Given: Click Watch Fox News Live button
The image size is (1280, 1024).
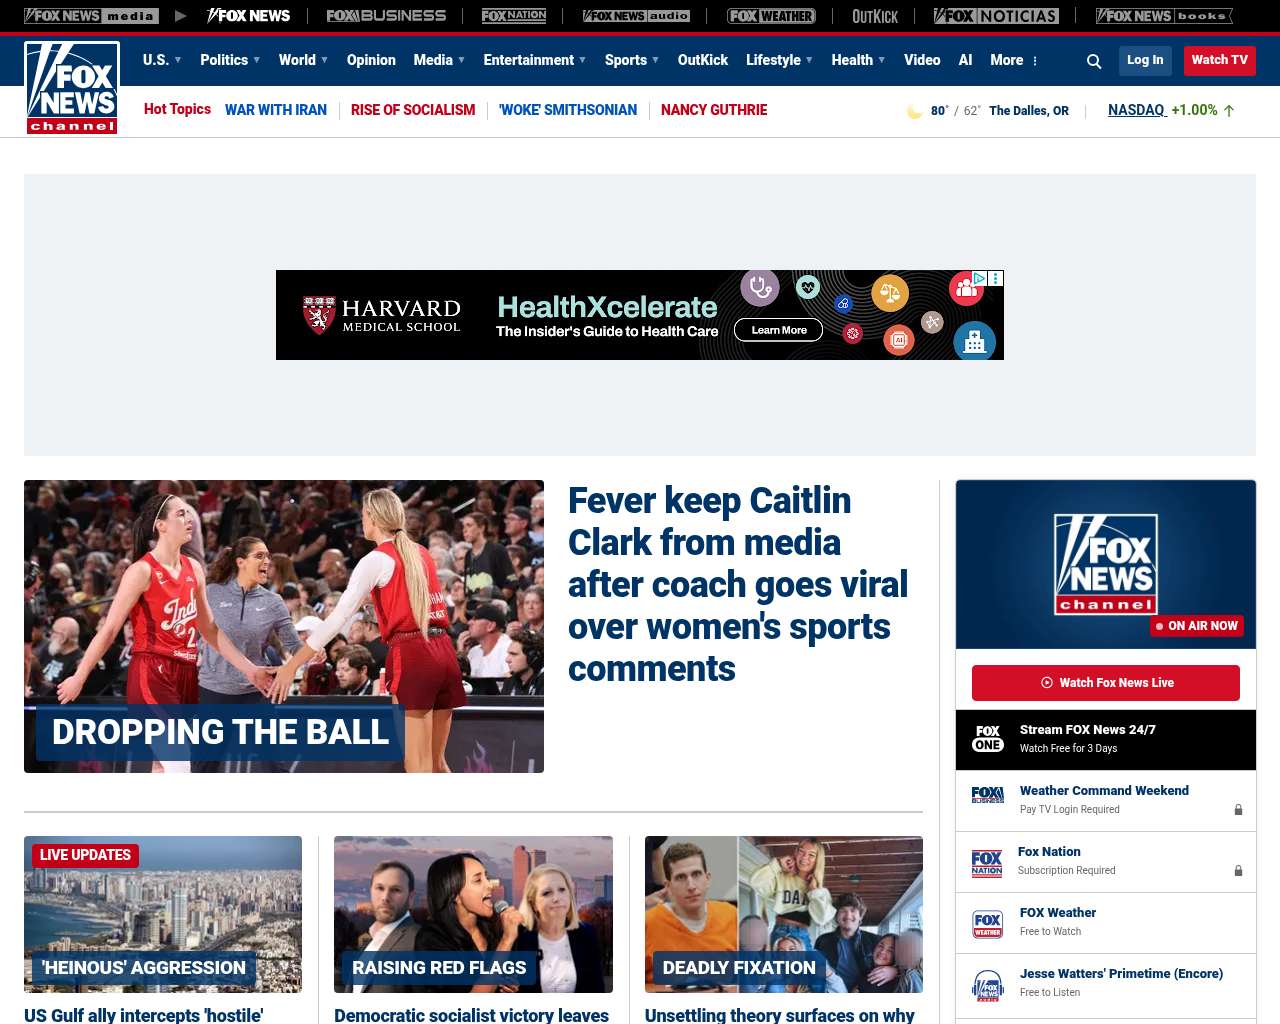Looking at the screenshot, I should pos(1106,683).
